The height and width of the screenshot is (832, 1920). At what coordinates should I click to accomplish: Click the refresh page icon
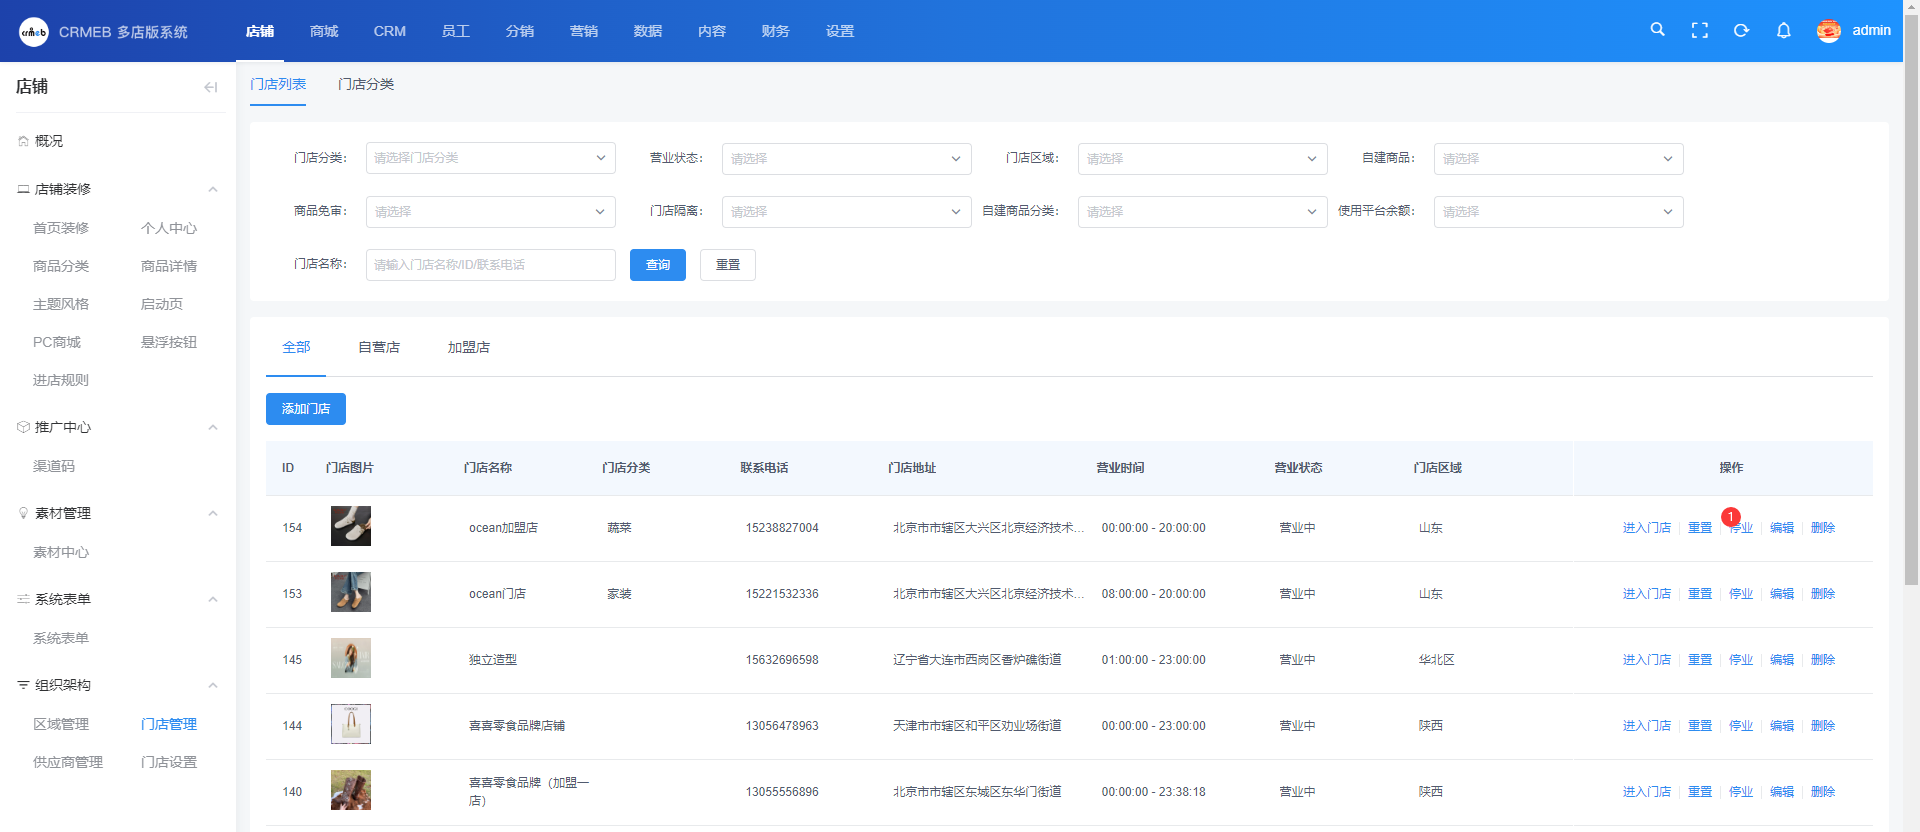(x=1741, y=31)
